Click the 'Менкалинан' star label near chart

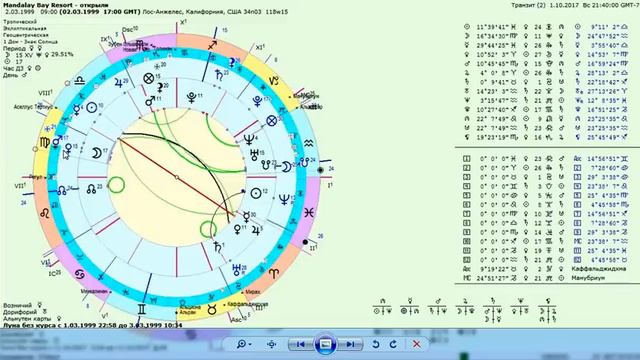click(x=94, y=291)
